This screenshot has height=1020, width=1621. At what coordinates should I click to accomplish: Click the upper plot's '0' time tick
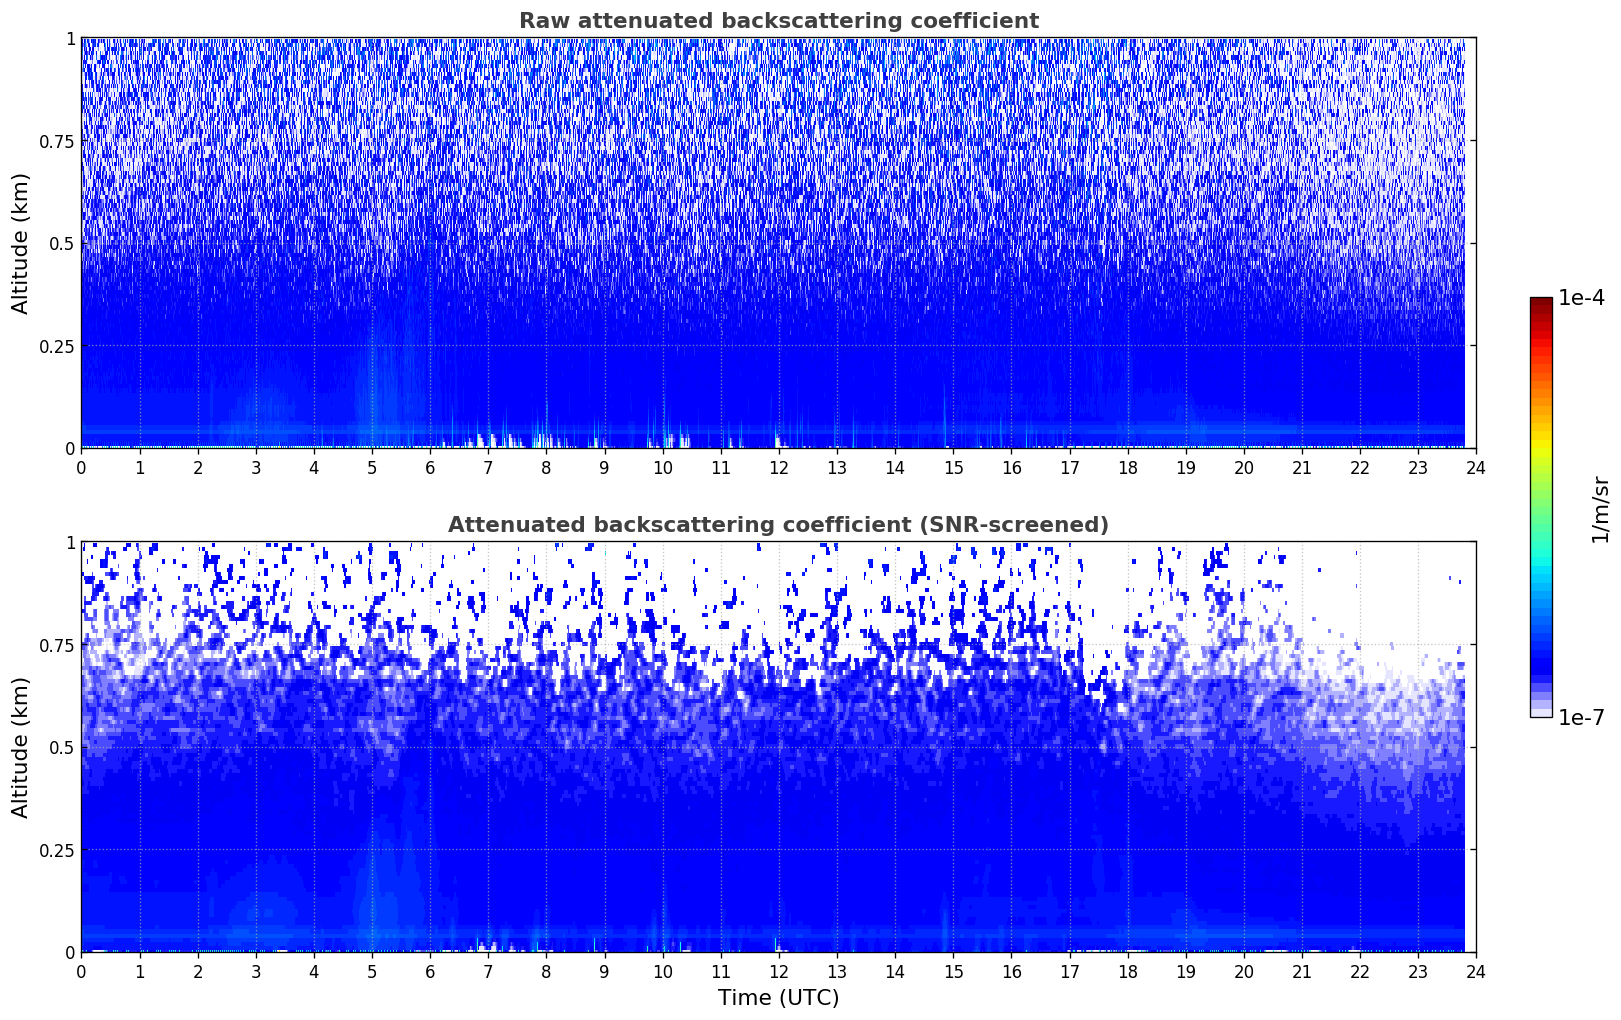coord(81,467)
